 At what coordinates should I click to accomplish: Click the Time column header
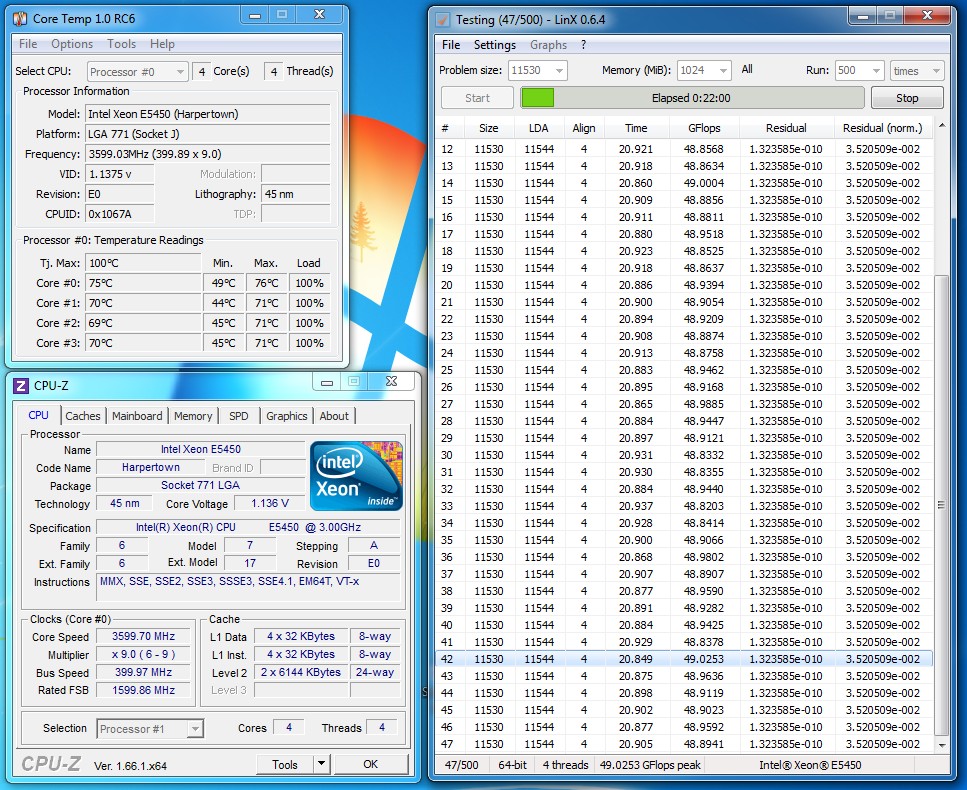(636, 128)
